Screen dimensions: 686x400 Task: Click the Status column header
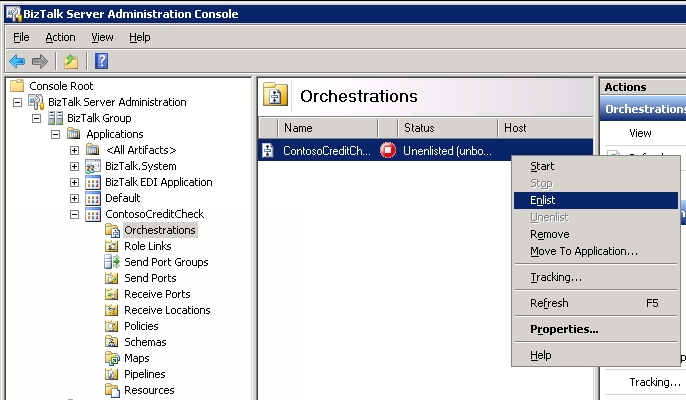pyautogui.click(x=419, y=128)
